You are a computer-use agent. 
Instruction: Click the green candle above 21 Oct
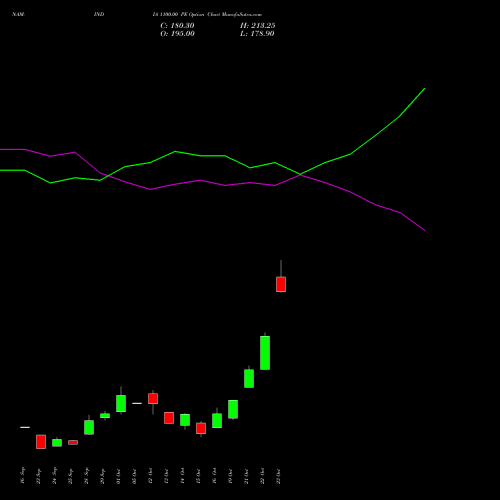pyautogui.click(x=249, y=378)
